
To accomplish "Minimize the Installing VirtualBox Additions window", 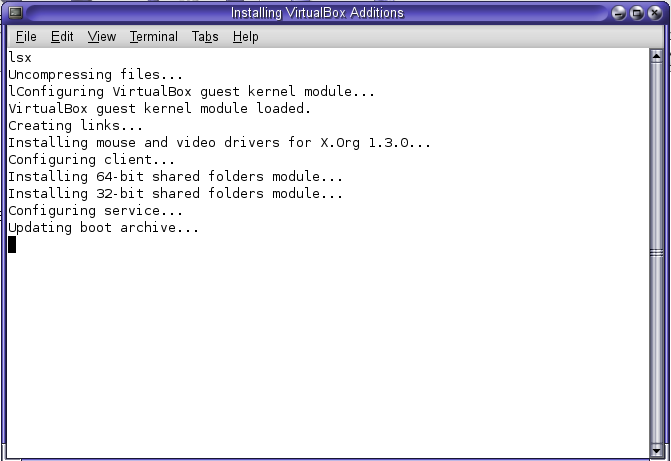I will click(618, 13).
